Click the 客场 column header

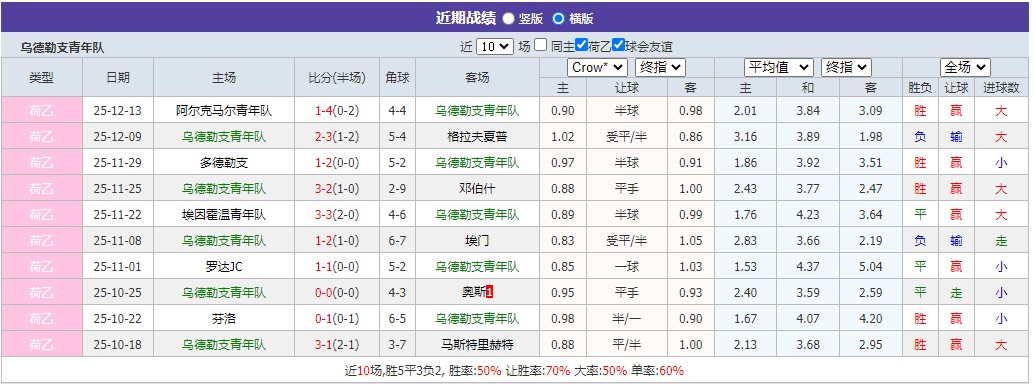tap(477, 77)
